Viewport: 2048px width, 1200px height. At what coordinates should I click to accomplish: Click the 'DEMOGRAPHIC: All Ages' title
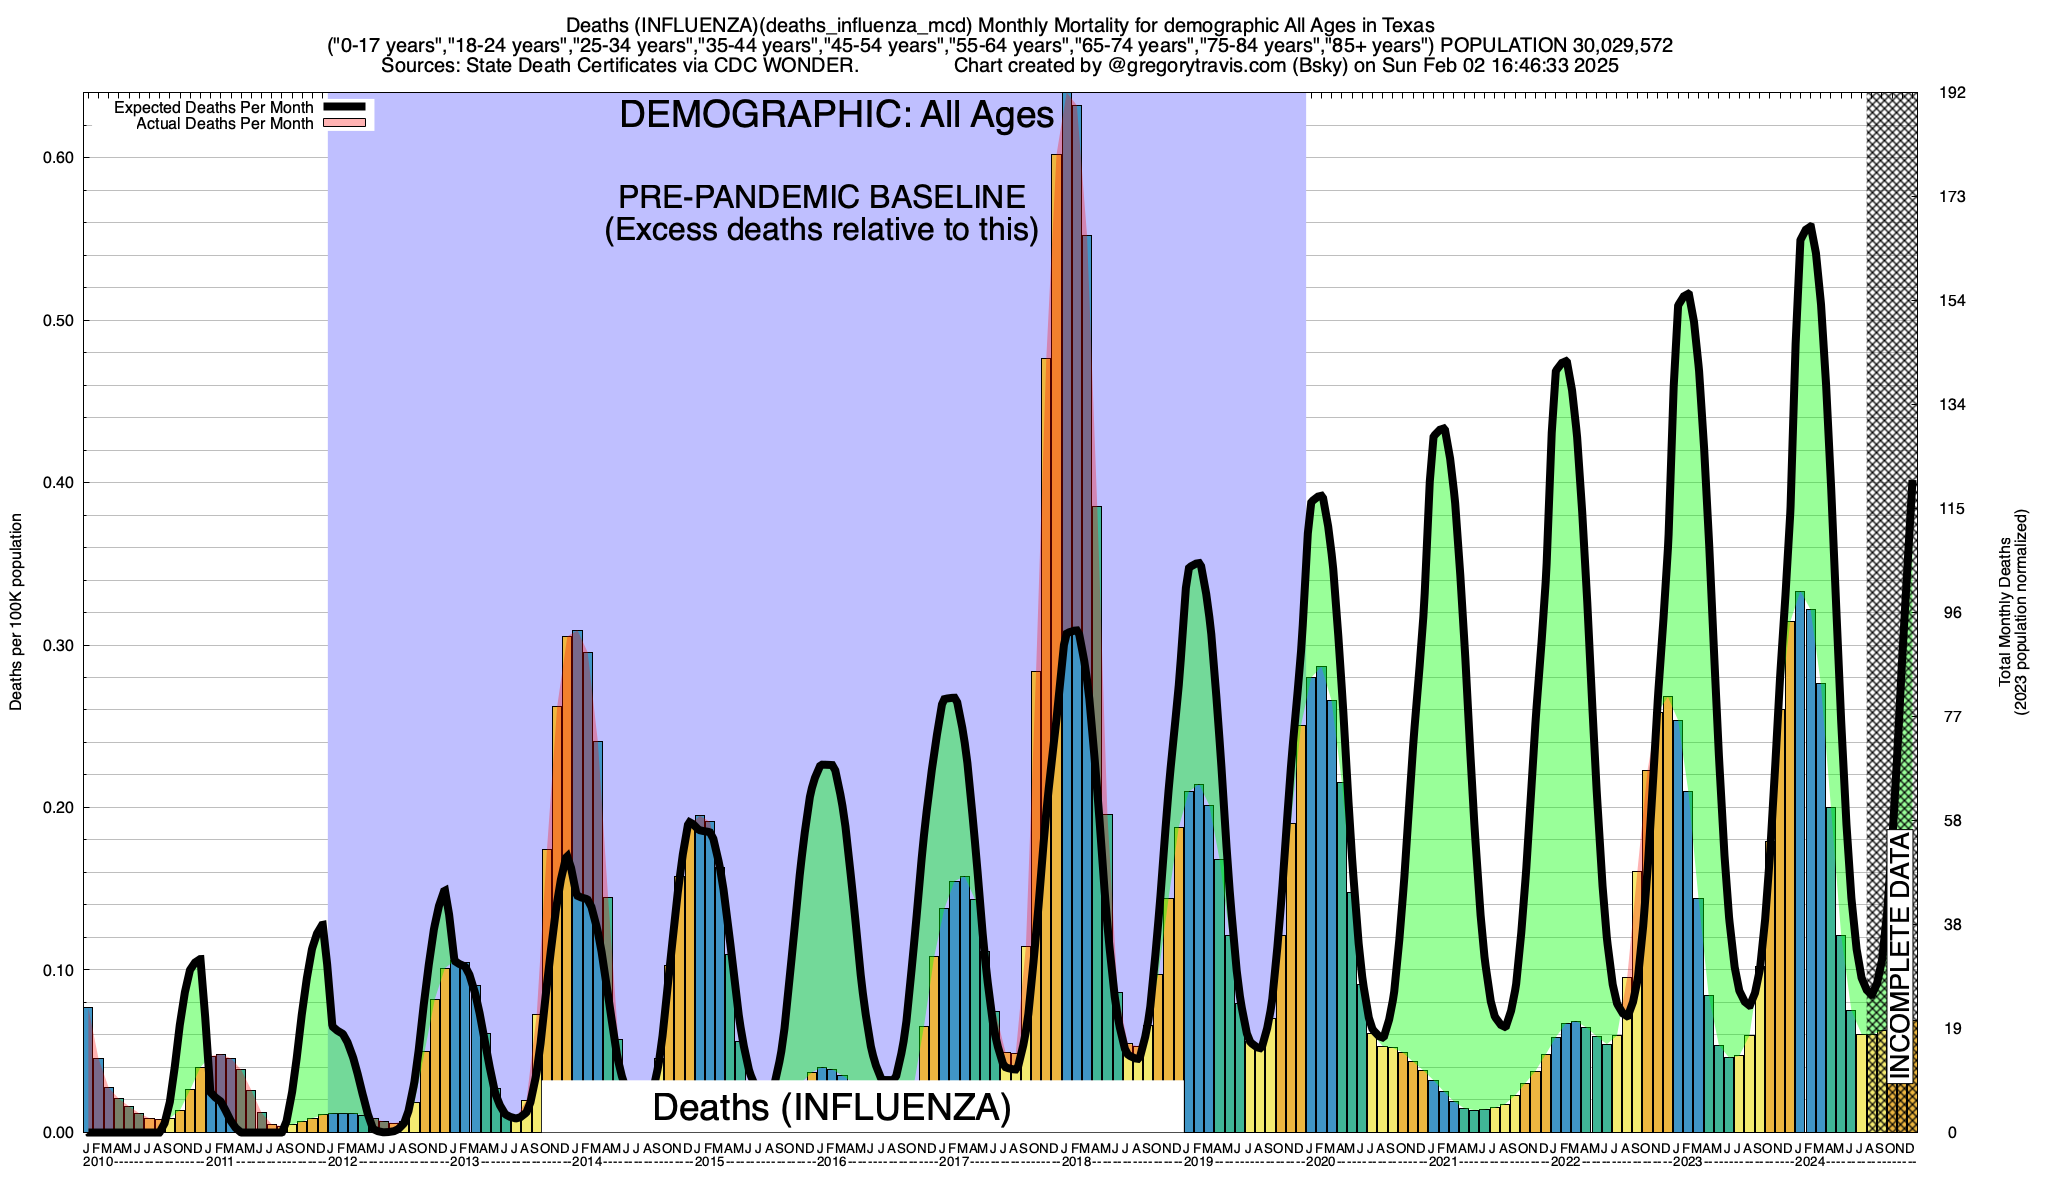[x=836, y=115]
